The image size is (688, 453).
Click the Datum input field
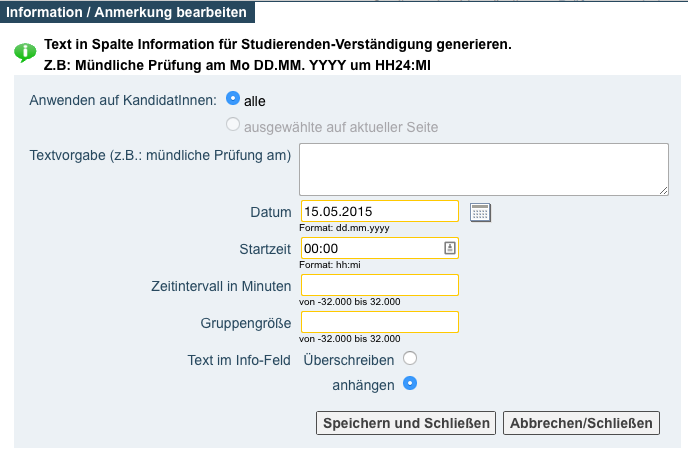point(380,211)
